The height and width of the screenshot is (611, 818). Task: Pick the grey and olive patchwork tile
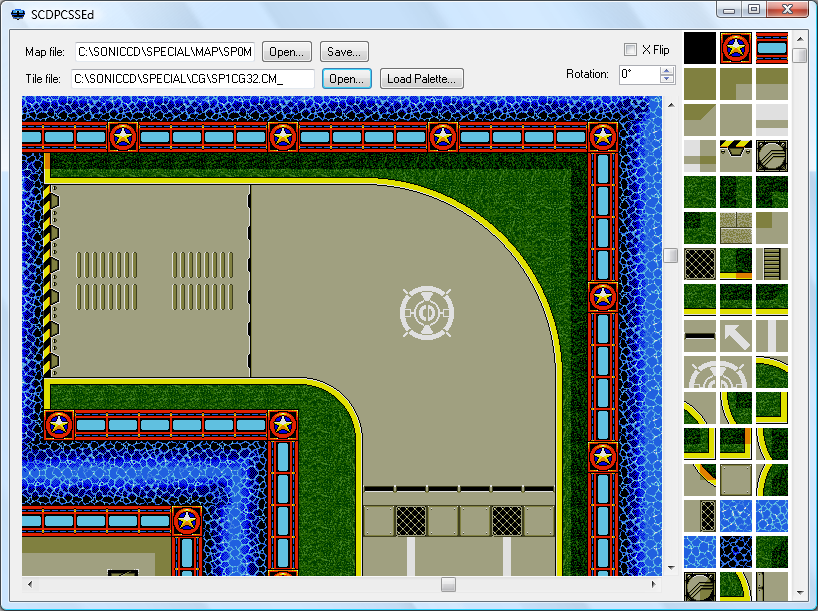coord(700,156)
